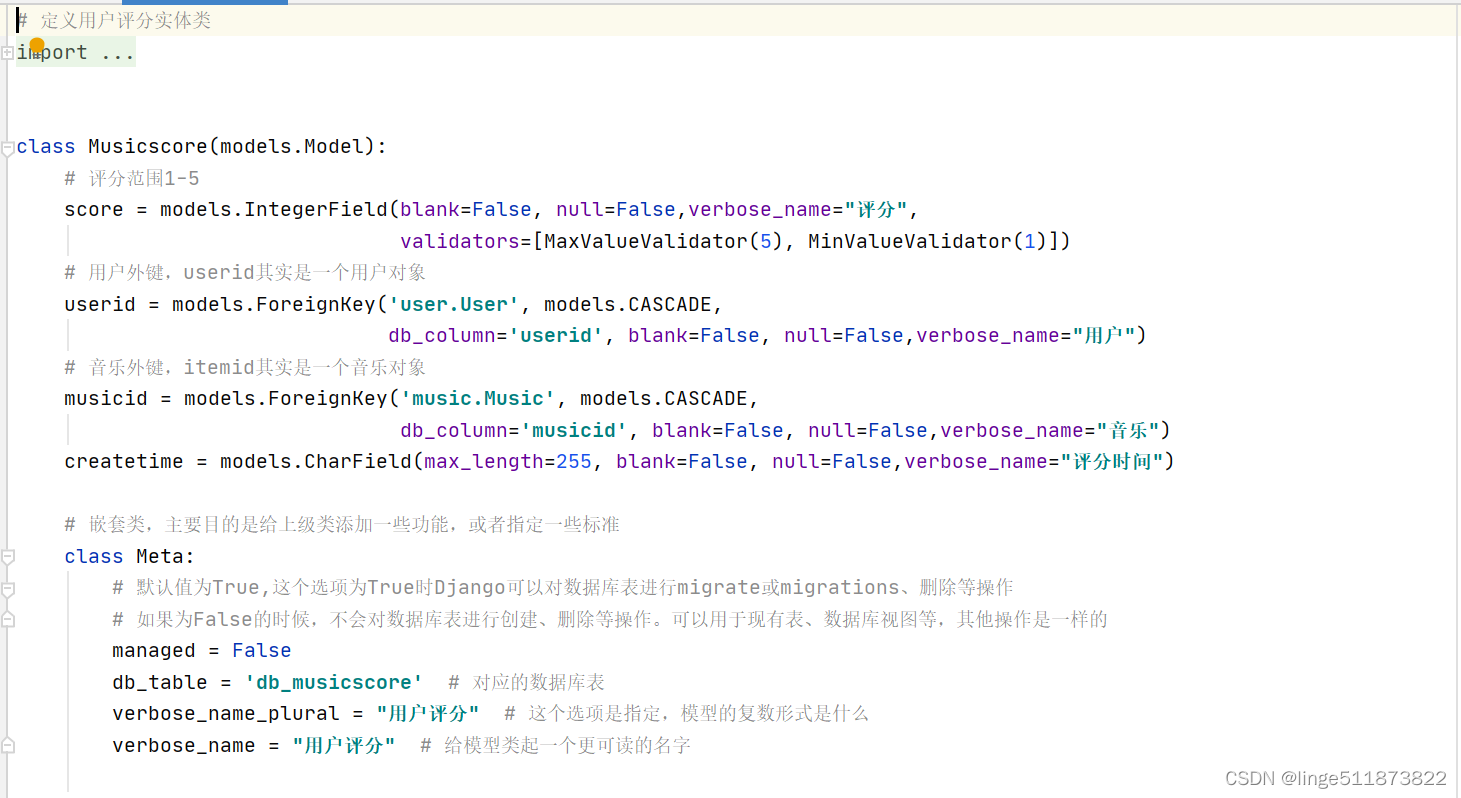The width and height of the screenshot is (1461, 798).
Task: Click db_column='userid' string value
Action: click(x=556, y=336)
